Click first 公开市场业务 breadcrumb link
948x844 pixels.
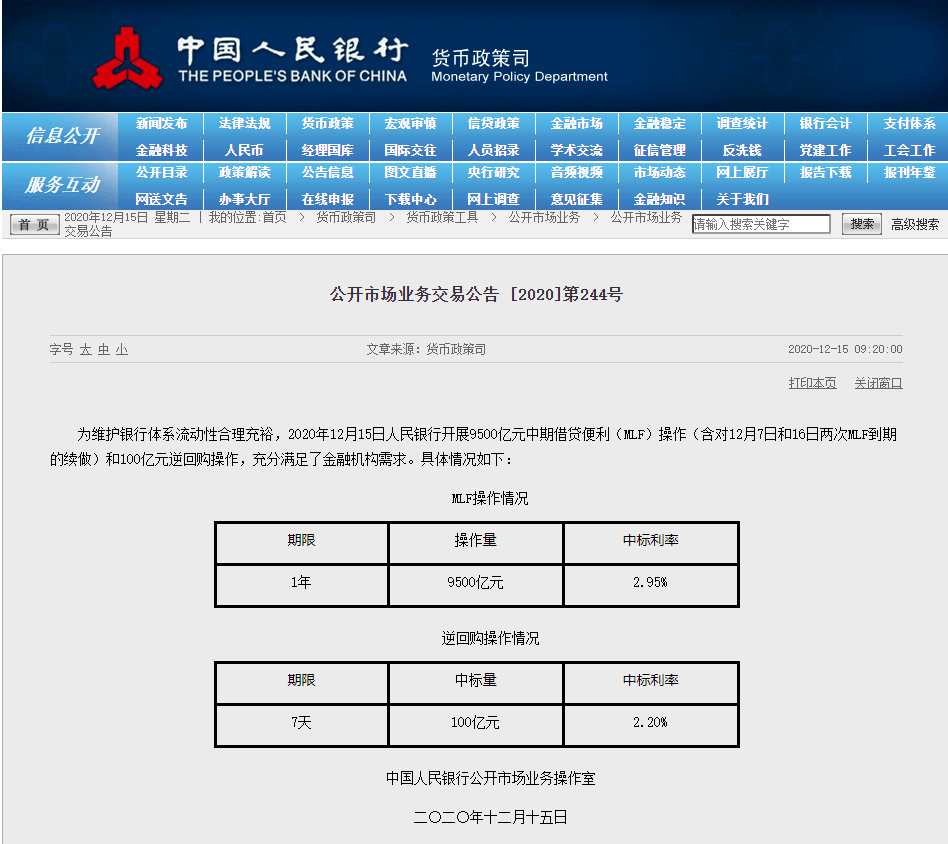(x=544, y=218)
